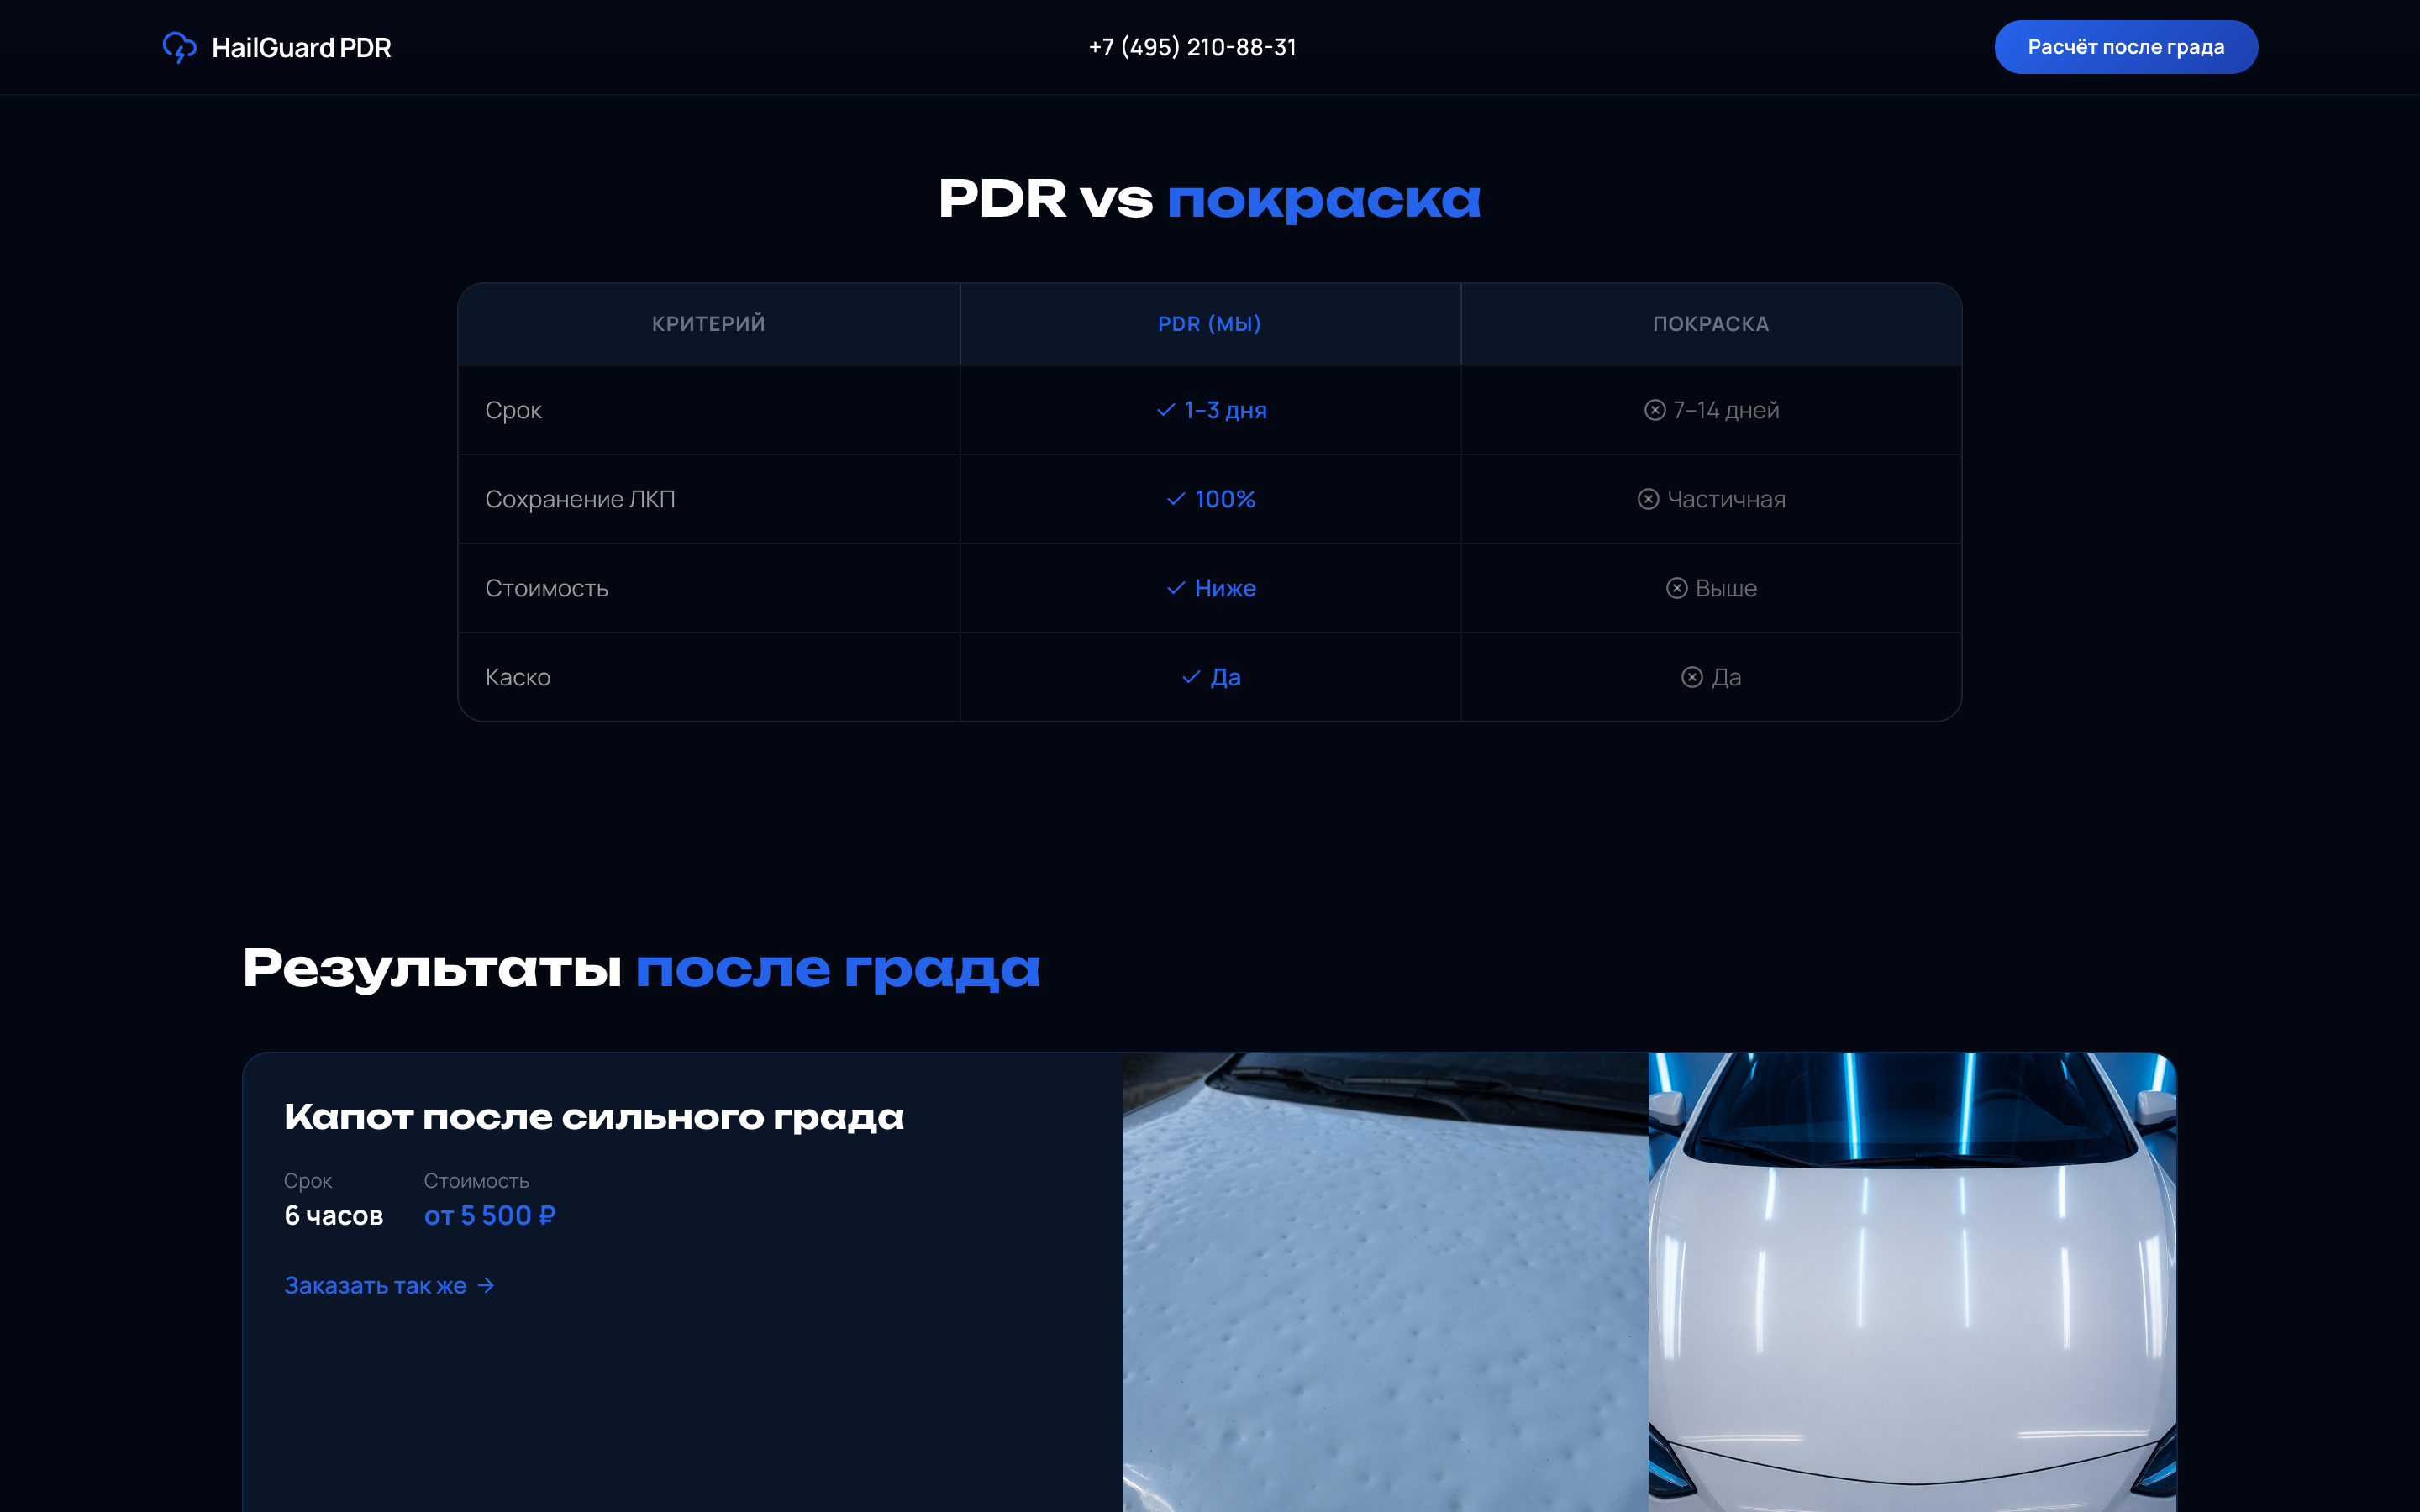
Task: Open the repaired white car after photo
Action: tap(1912, 1282)
